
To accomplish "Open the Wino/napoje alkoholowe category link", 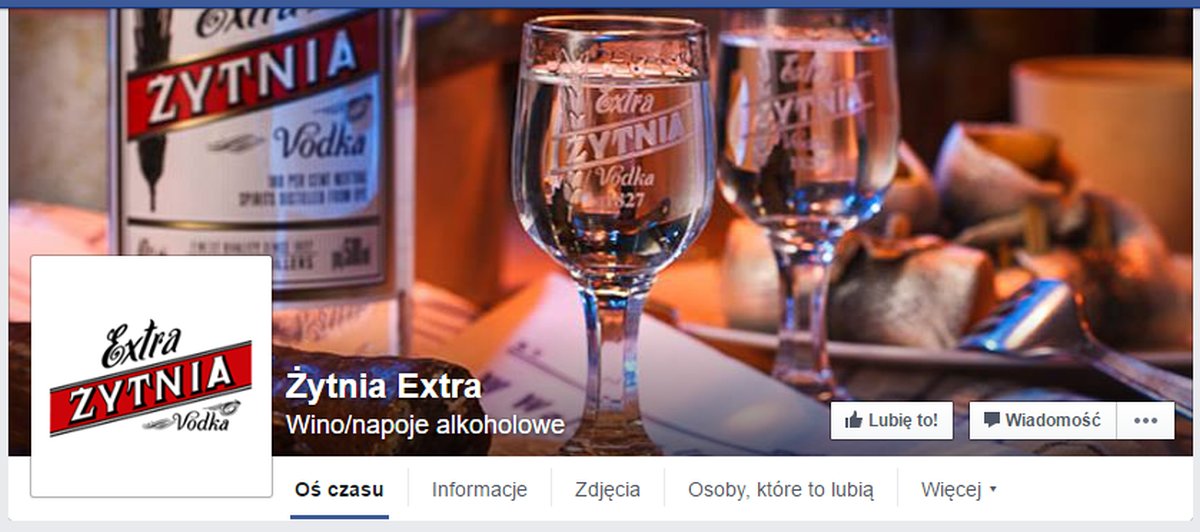I will (x=425, y=425).
